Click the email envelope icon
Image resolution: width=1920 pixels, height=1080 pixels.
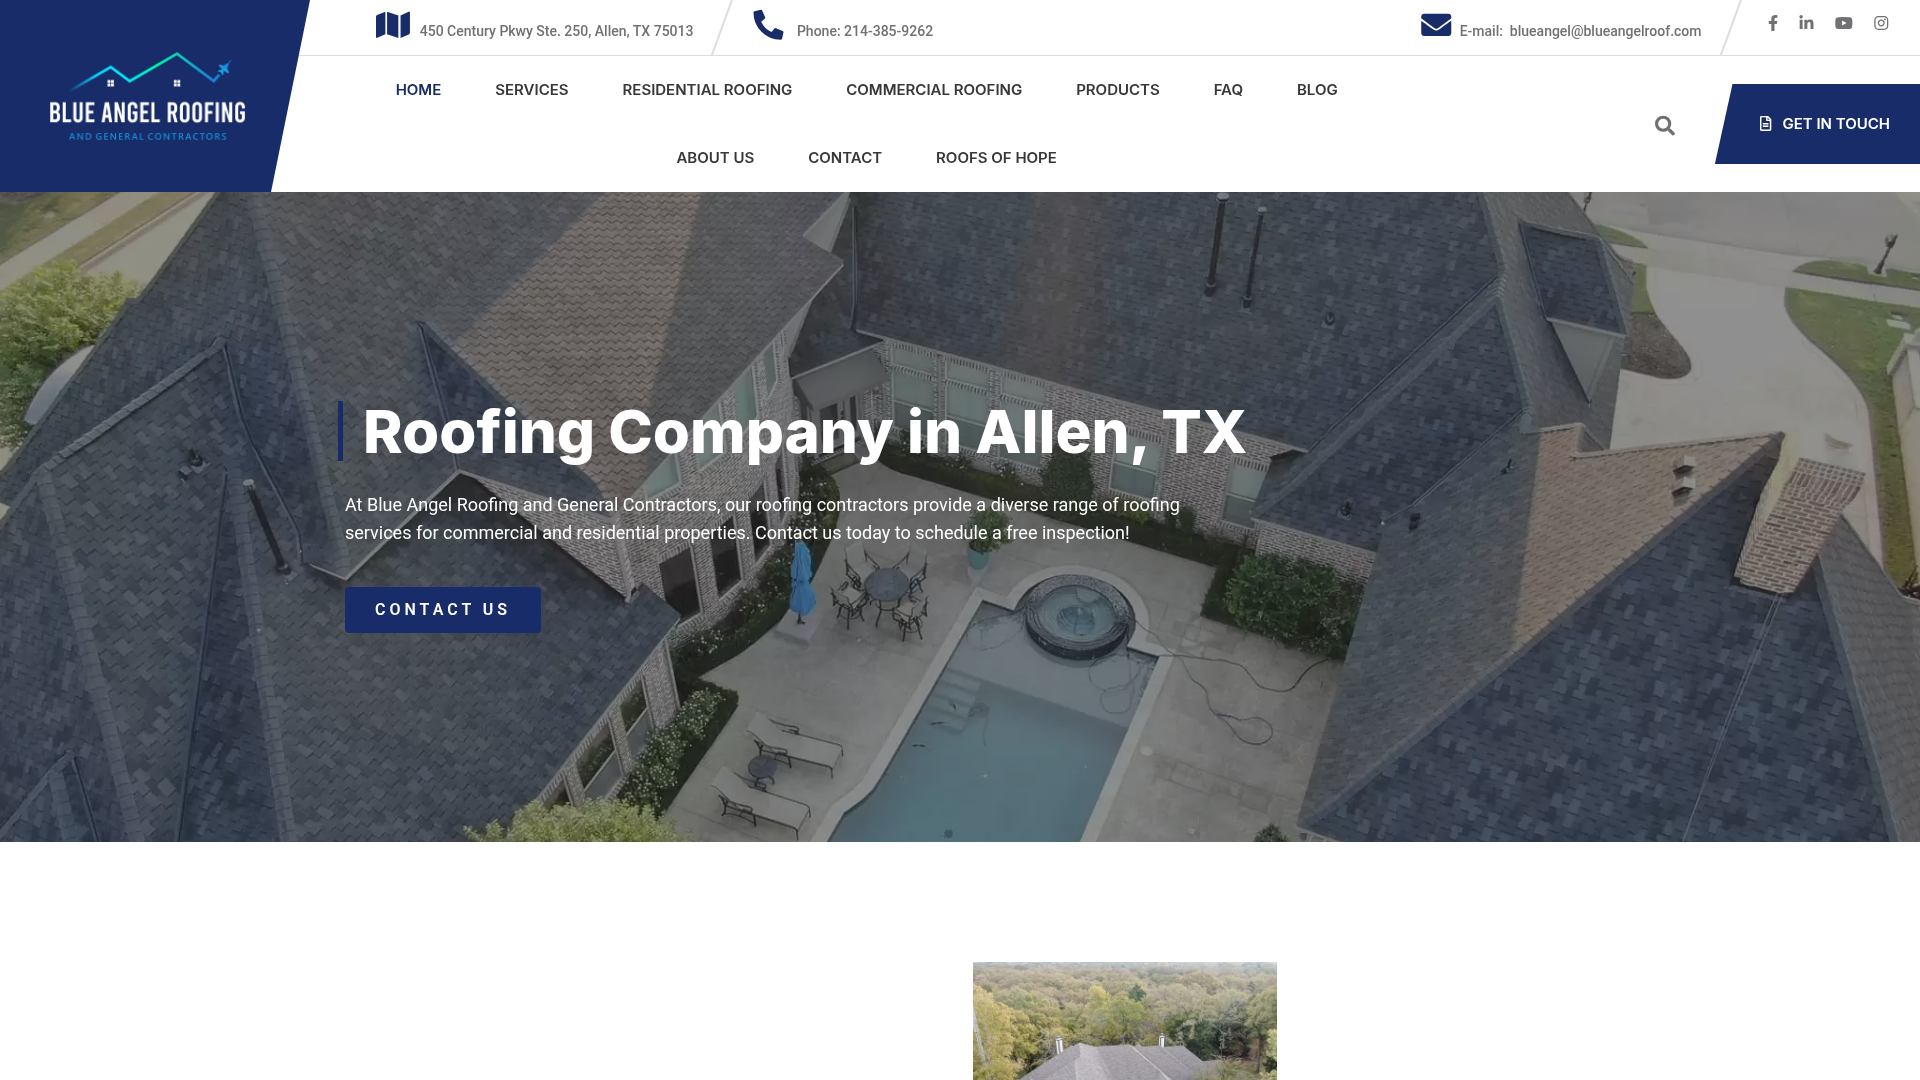tap(1435, 26)
